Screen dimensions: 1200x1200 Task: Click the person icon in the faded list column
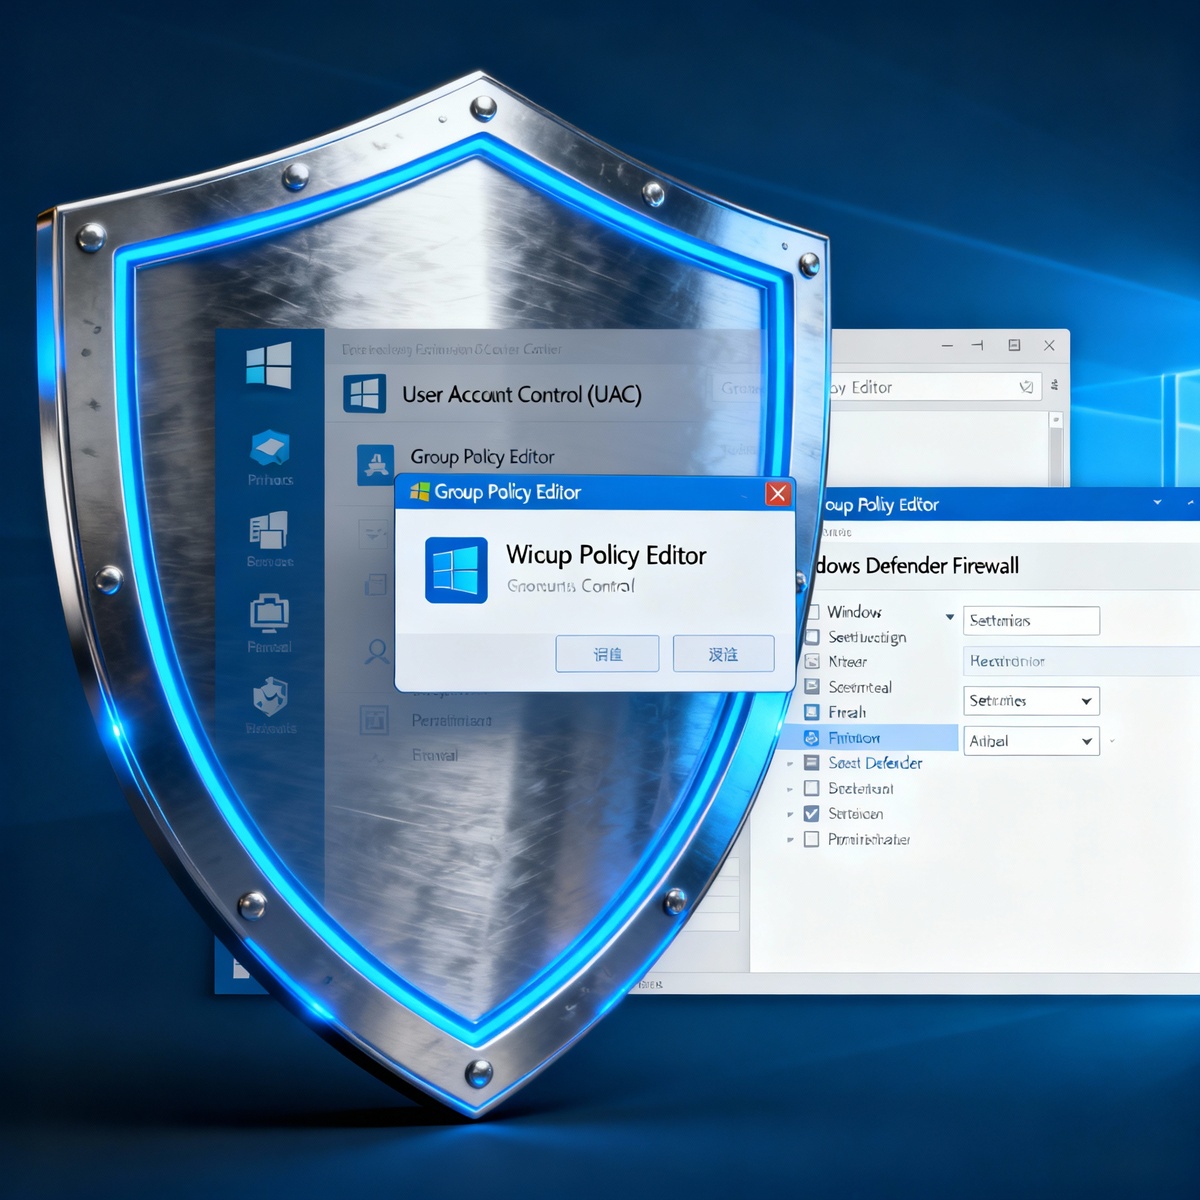click(377, 652)
